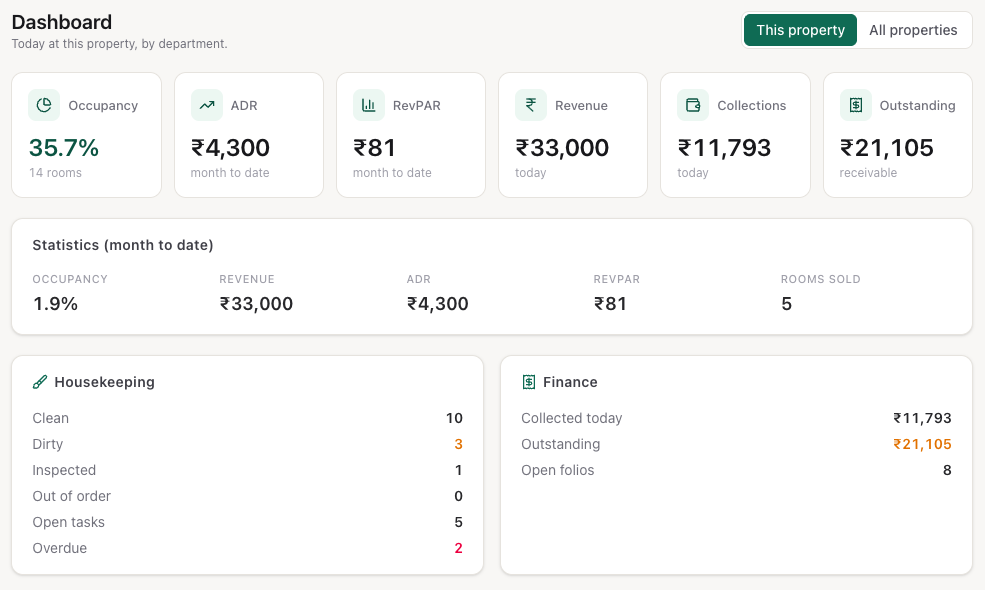Click the Collected today amount ₹11,793
Screen dimensions: 985x590
click(922, 418)
